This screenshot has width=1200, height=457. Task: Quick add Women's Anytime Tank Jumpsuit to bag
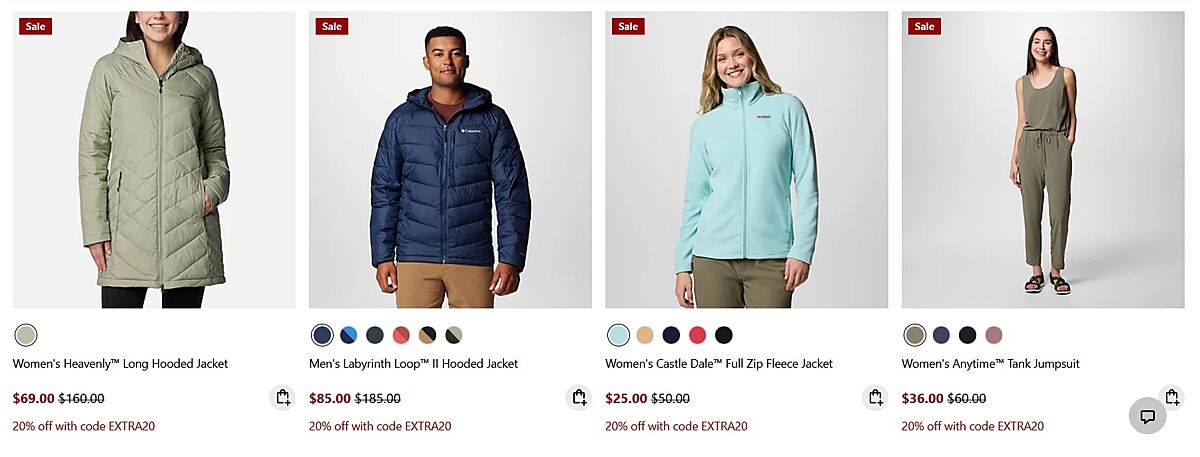click(x=1171, y=398)
